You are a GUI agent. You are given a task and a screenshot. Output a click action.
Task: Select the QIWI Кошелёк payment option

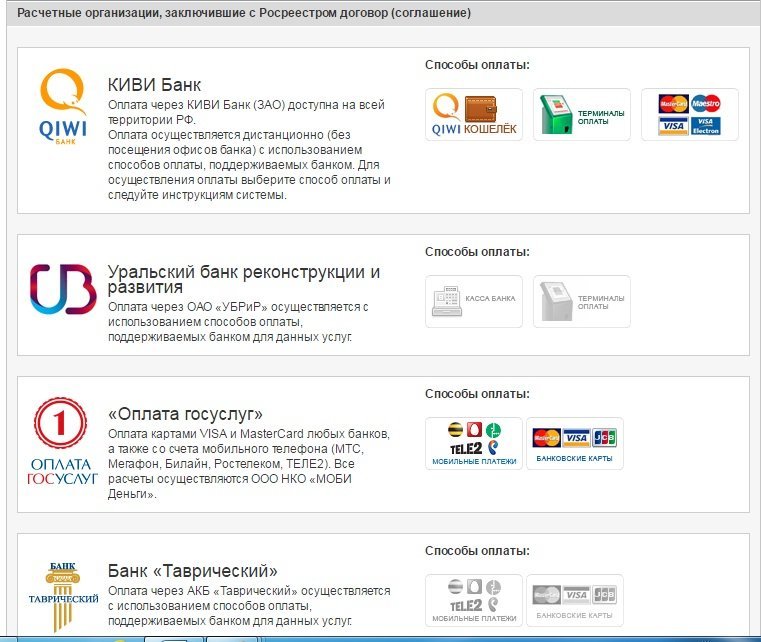(x=474, y=115)
